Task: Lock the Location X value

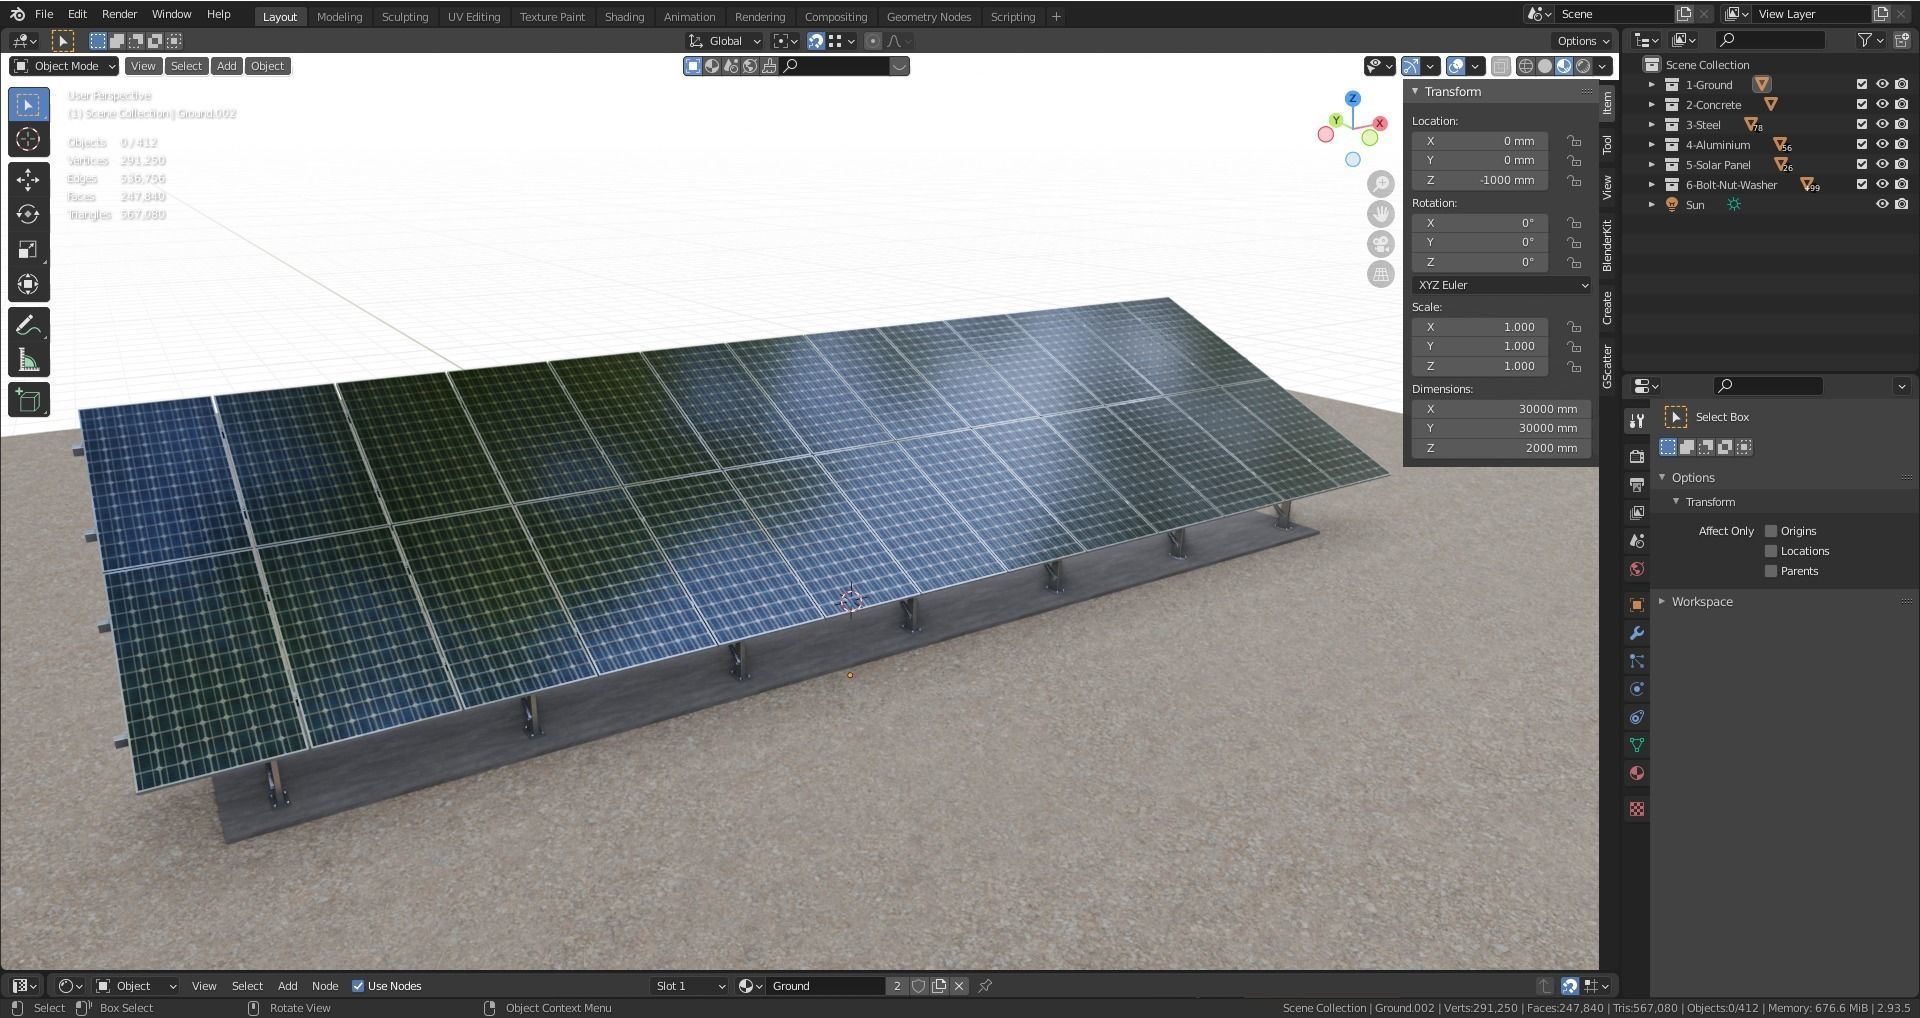Action: [x=1574, y=141]
